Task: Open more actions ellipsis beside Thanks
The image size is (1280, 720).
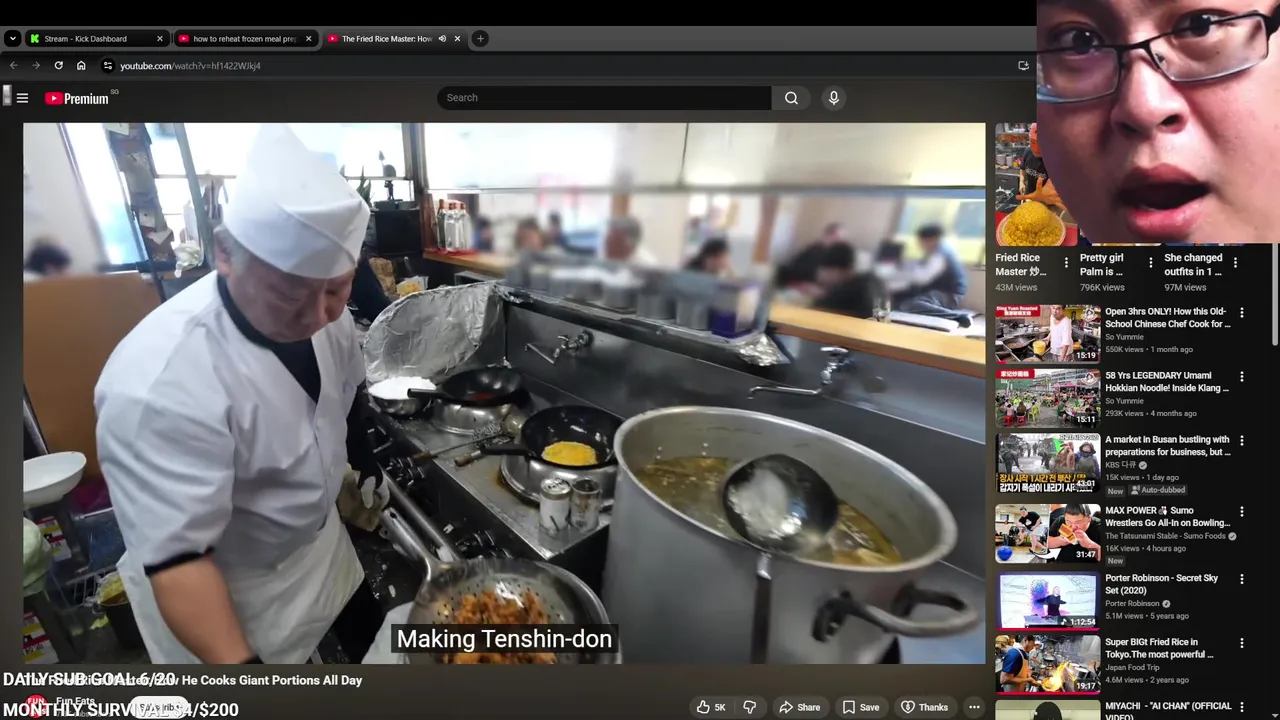Action: (x=974, y=707)
